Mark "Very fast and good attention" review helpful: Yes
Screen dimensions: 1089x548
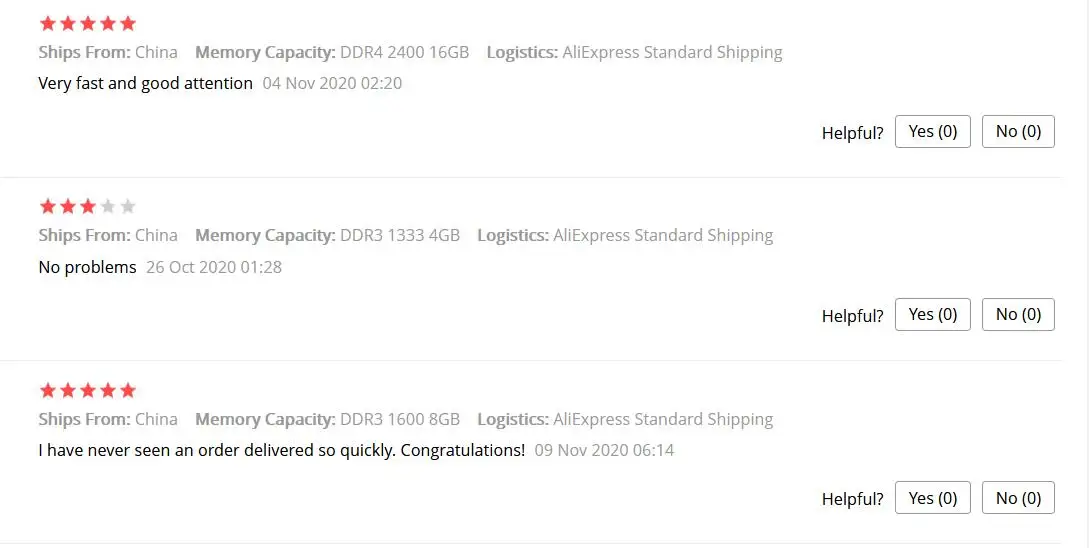(932, 131)
